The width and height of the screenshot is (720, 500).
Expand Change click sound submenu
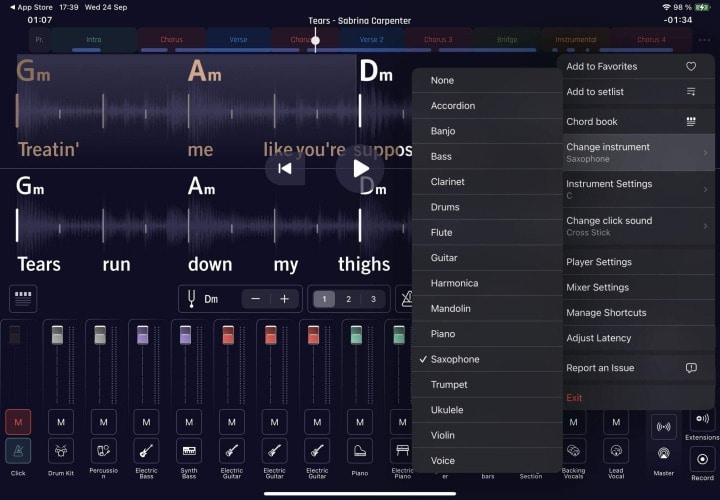tap(636, 226)
